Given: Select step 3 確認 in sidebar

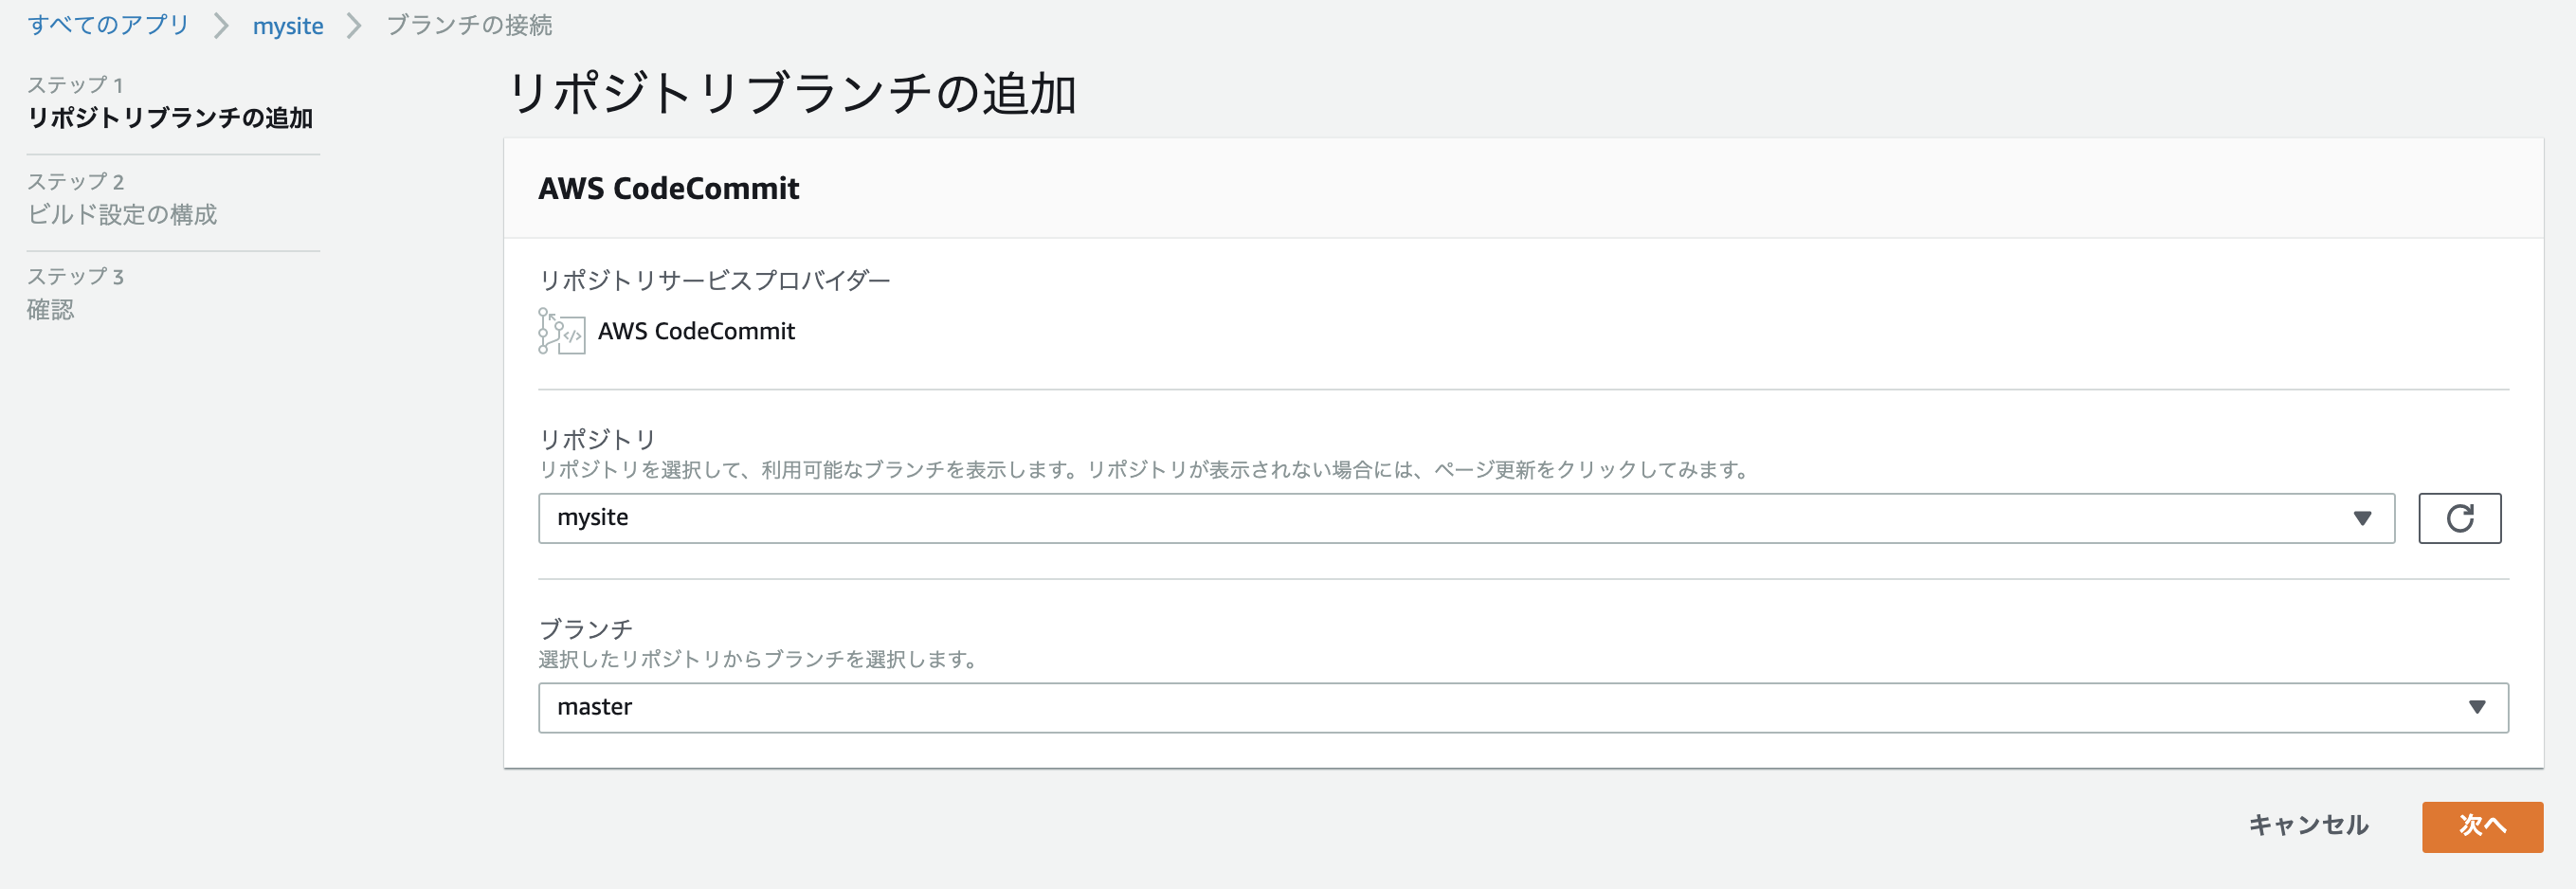Looking at the screenshot, I should 51,310.
